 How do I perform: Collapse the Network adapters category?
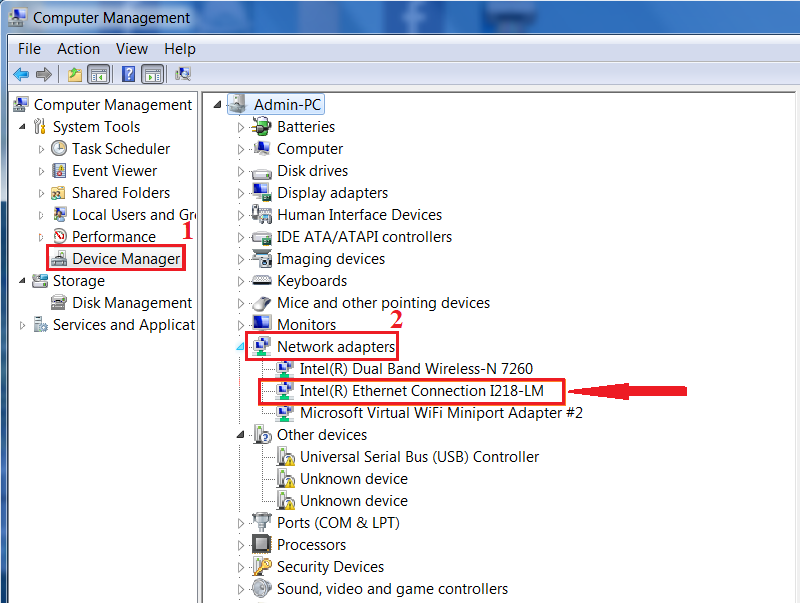(241, 347)
